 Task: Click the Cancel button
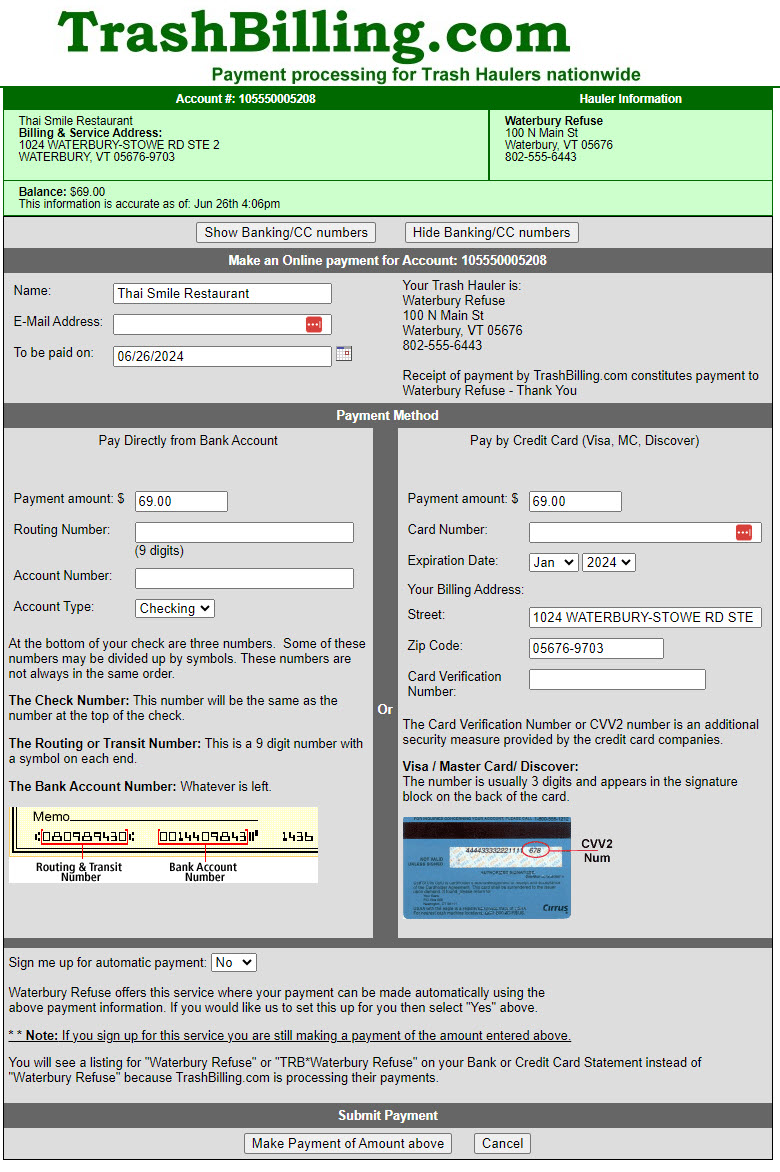click(x=502, y=1143)
